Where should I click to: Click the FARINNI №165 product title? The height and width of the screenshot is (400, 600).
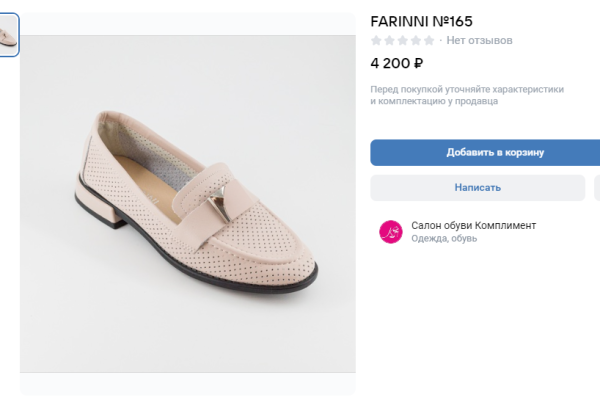(422, 21)
